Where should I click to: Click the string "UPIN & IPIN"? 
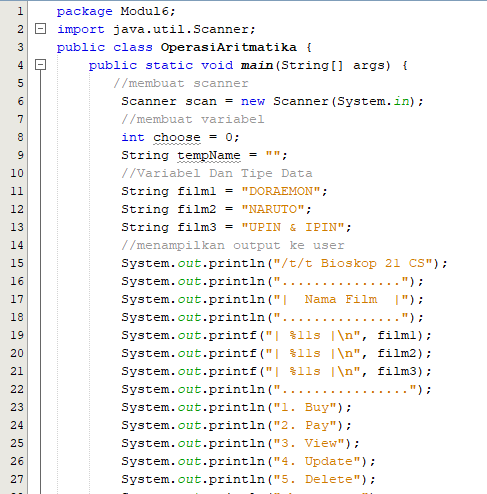293,227
